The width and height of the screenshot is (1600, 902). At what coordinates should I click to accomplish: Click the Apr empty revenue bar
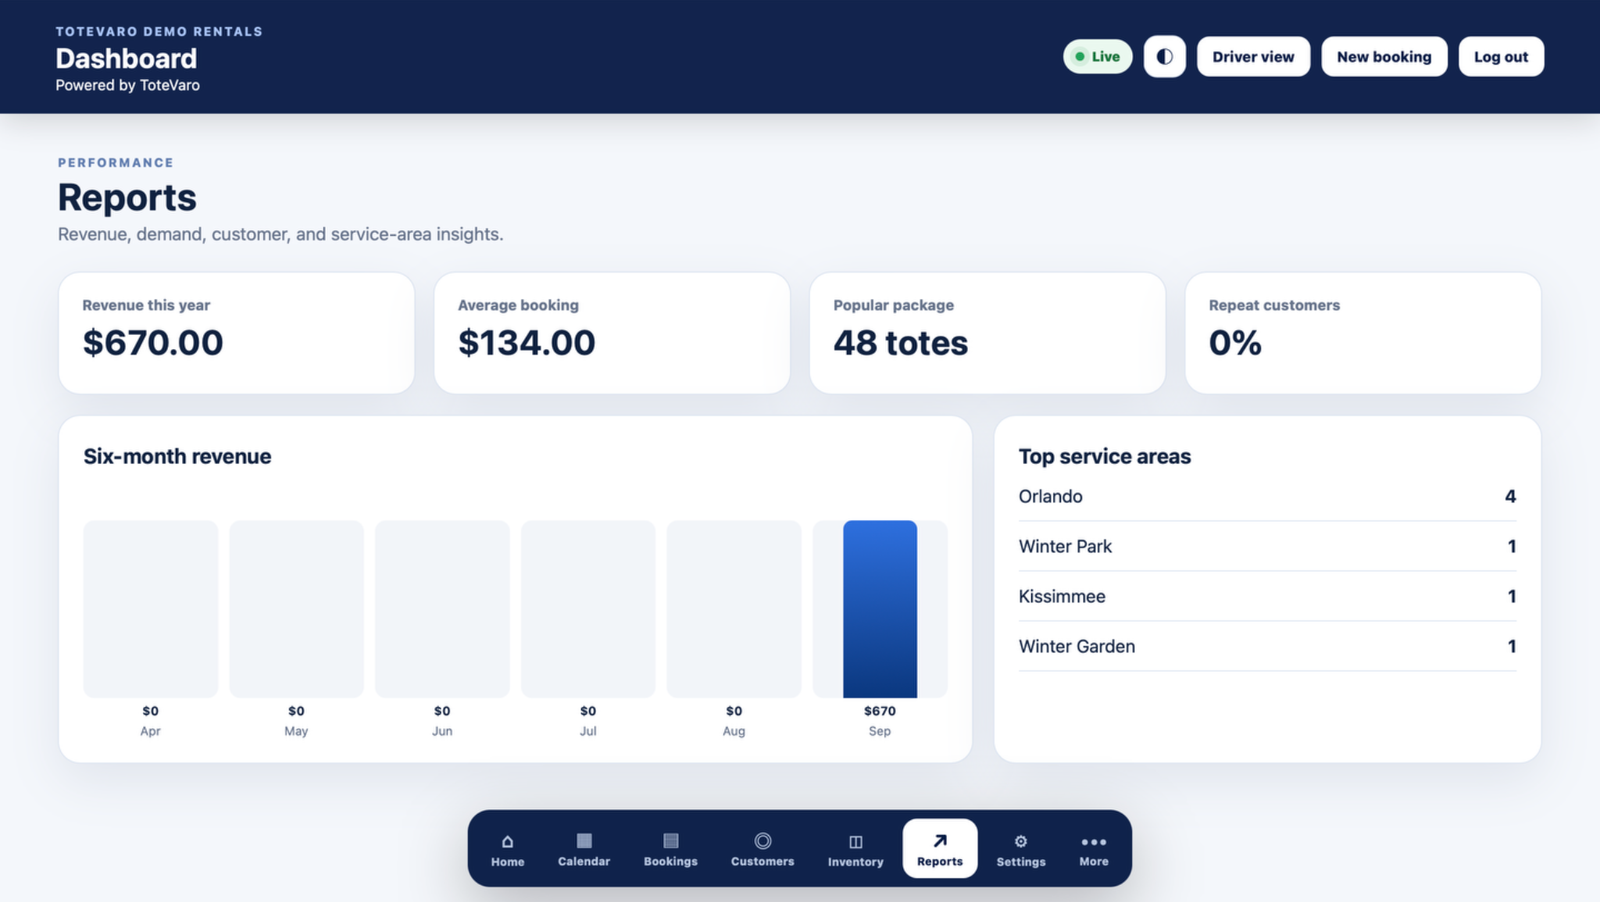(x=151, y=609)
